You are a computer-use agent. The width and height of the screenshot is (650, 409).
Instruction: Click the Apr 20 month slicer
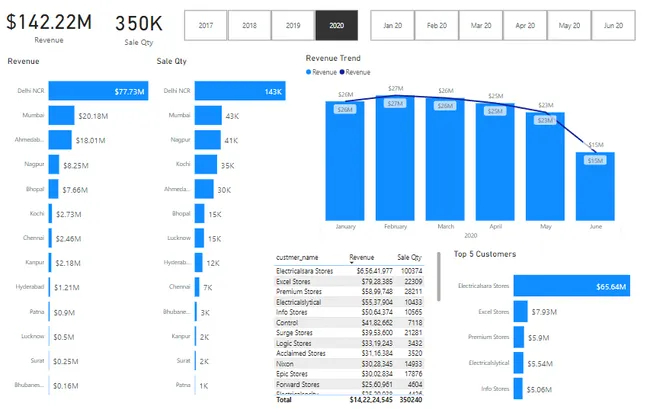(525, 25)
